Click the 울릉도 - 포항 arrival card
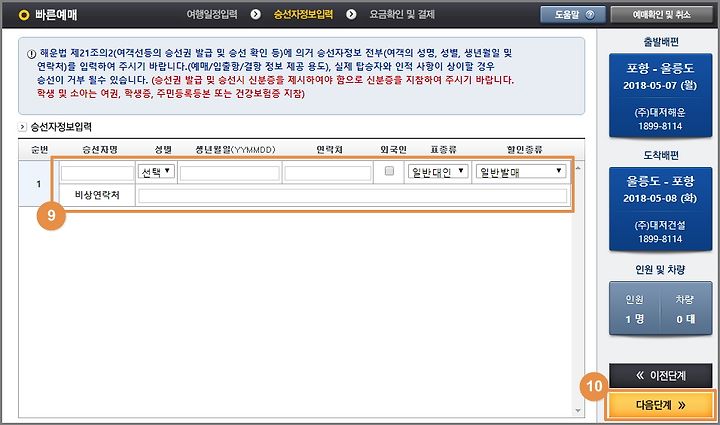The width and height of the screenshot is (720, 425). click(x=660, y=209)
